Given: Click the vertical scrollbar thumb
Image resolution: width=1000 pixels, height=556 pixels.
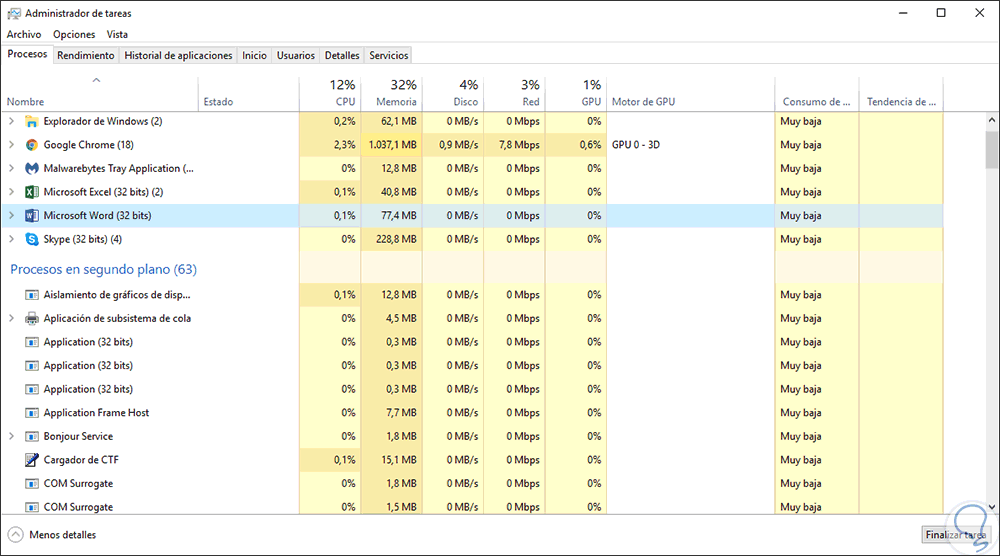Looking at the screenshot, I should point(991,150).
